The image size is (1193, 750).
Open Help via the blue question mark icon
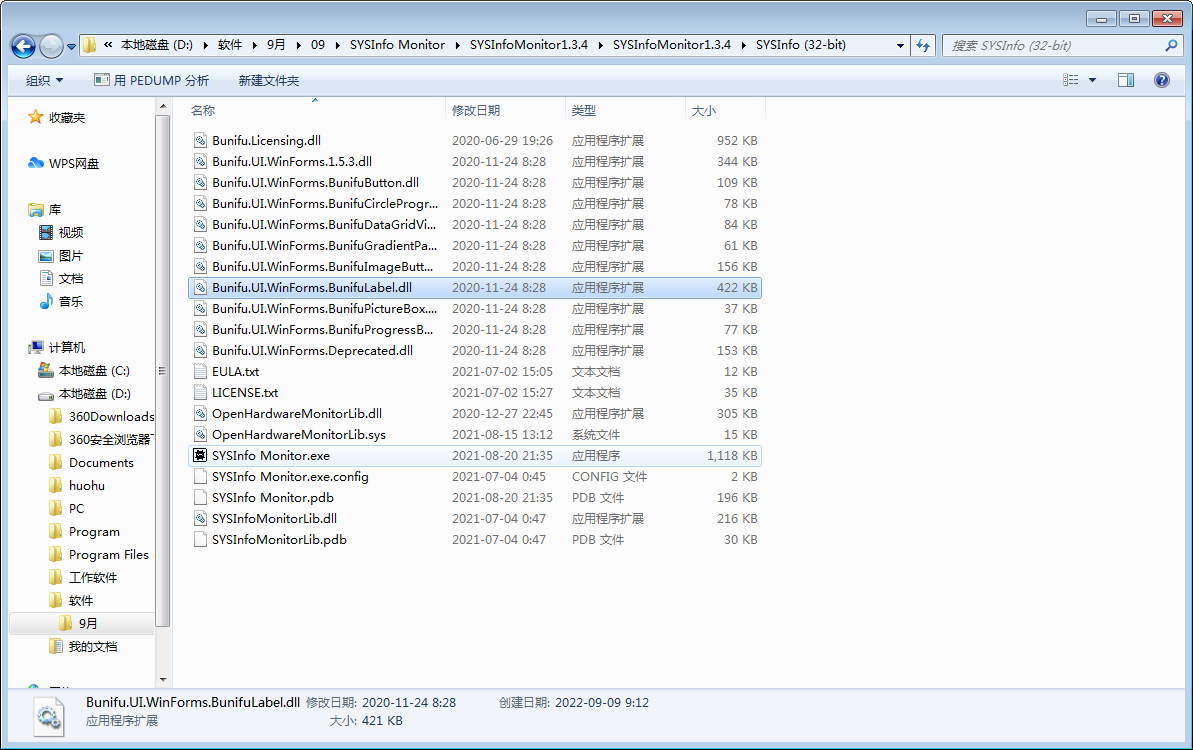1161,79
